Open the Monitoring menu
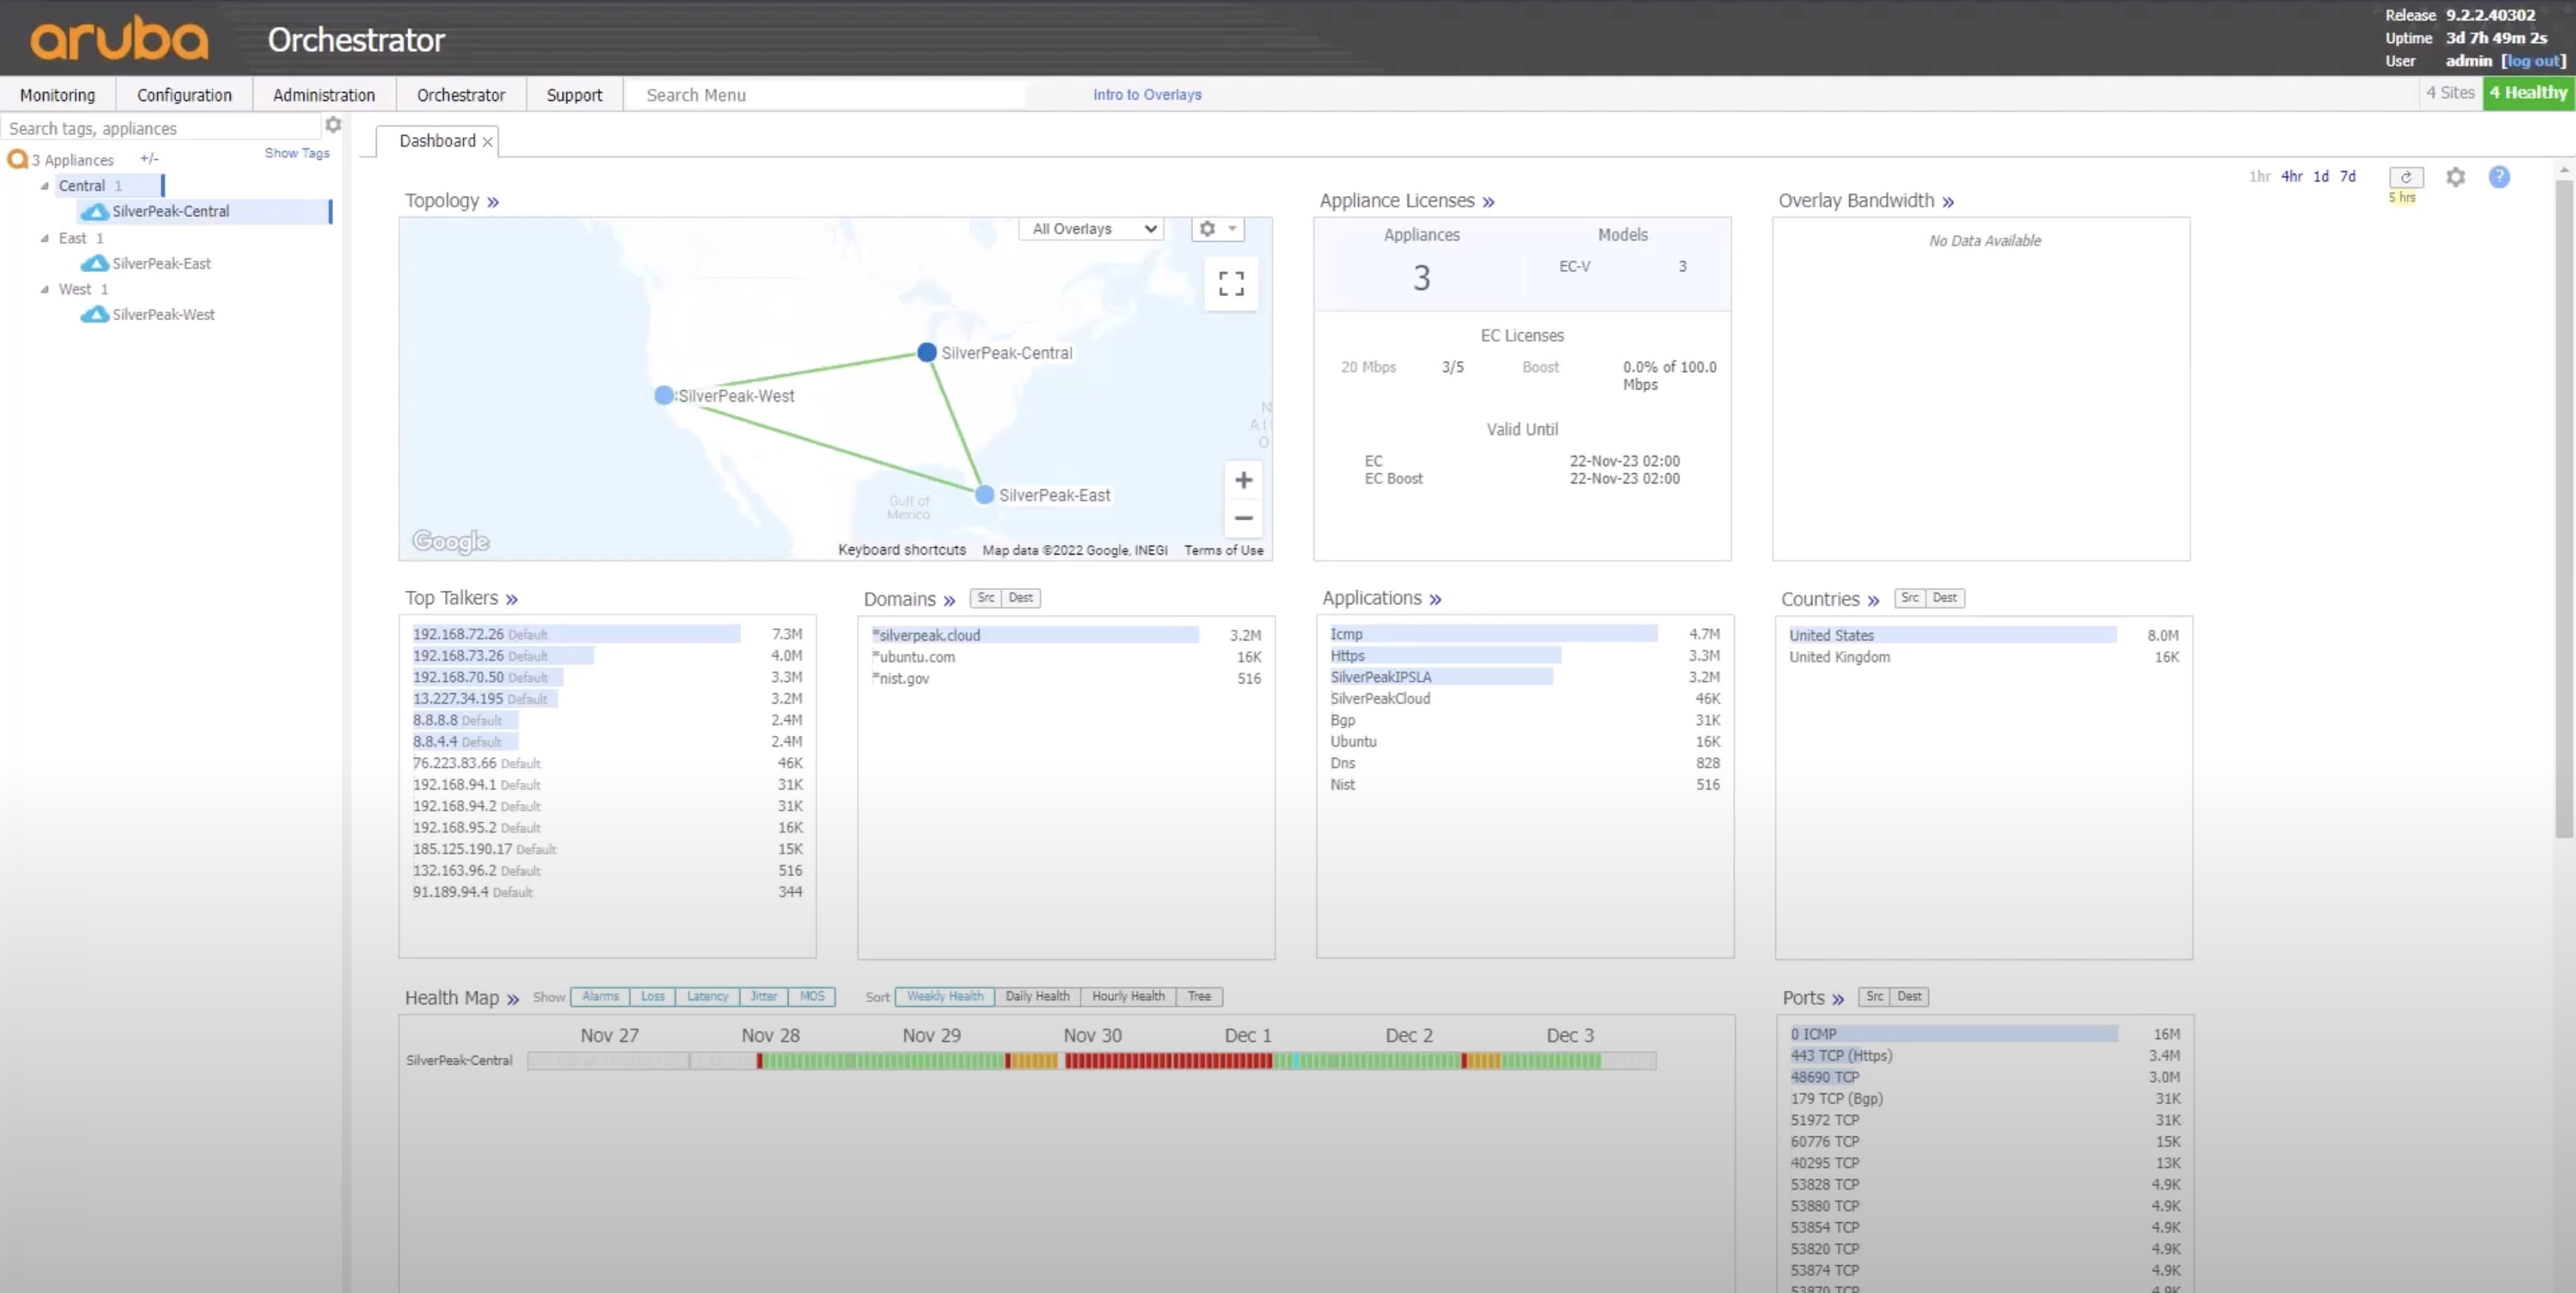2576x1293 pixels. pyautogui.click(x=57, y=95)
